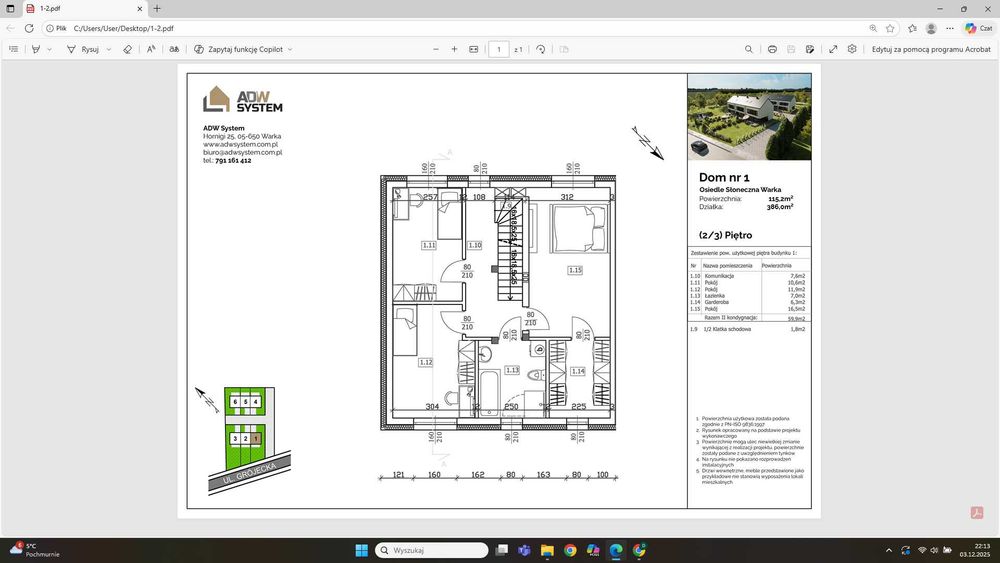The height and width of the screenshot is (563, 1000).
Task: Click the page number input field
Action: (x=499, y=49)
